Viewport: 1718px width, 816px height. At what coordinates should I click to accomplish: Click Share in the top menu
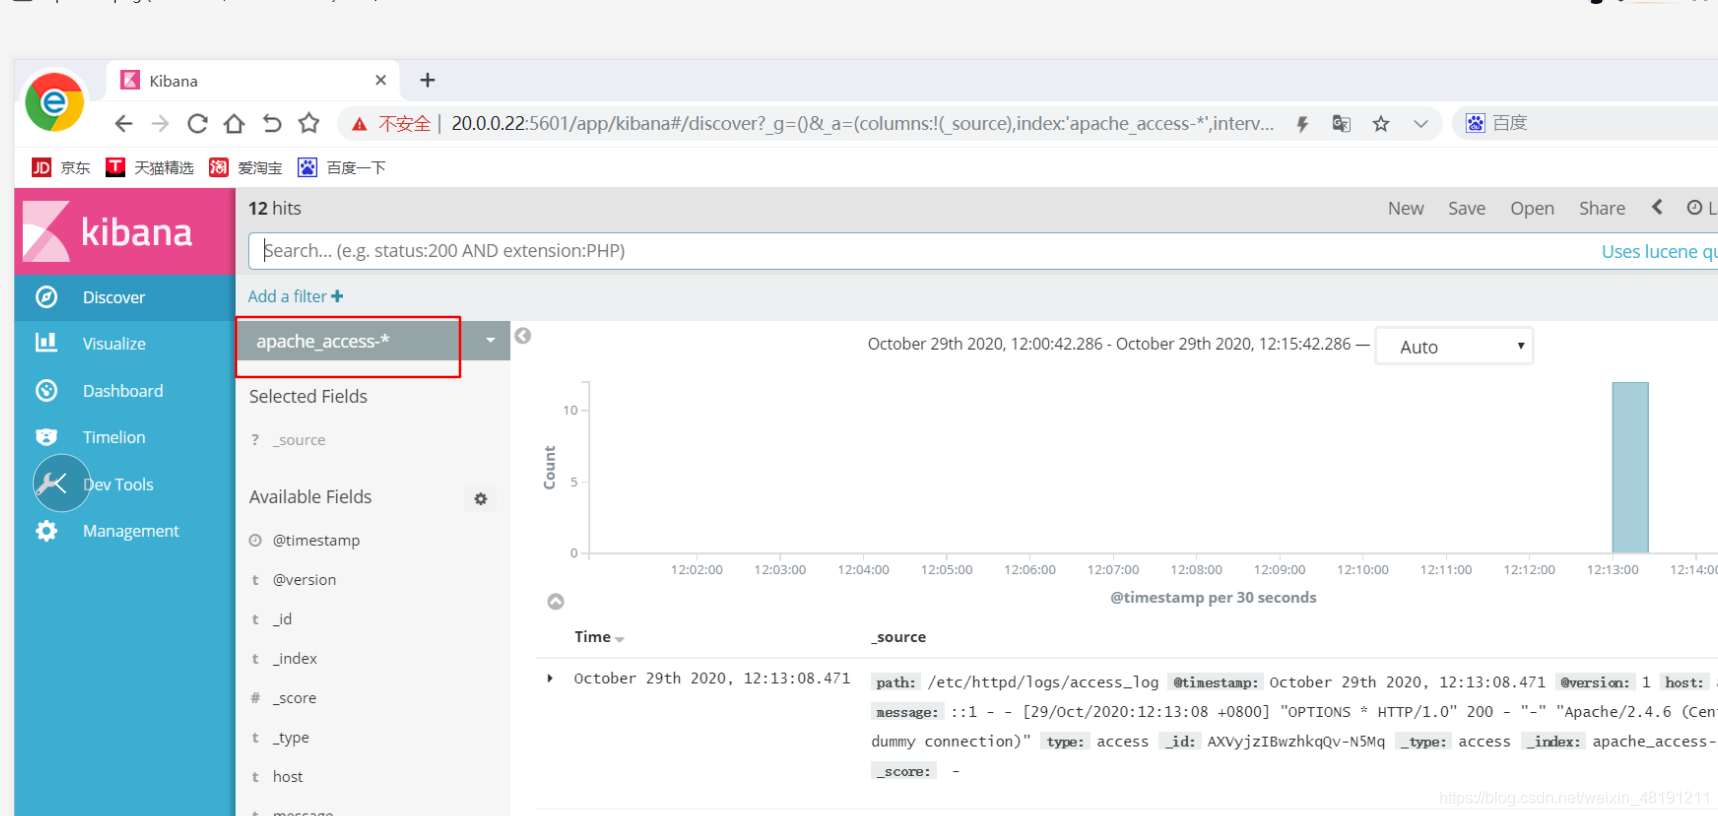coord(1601,208)
